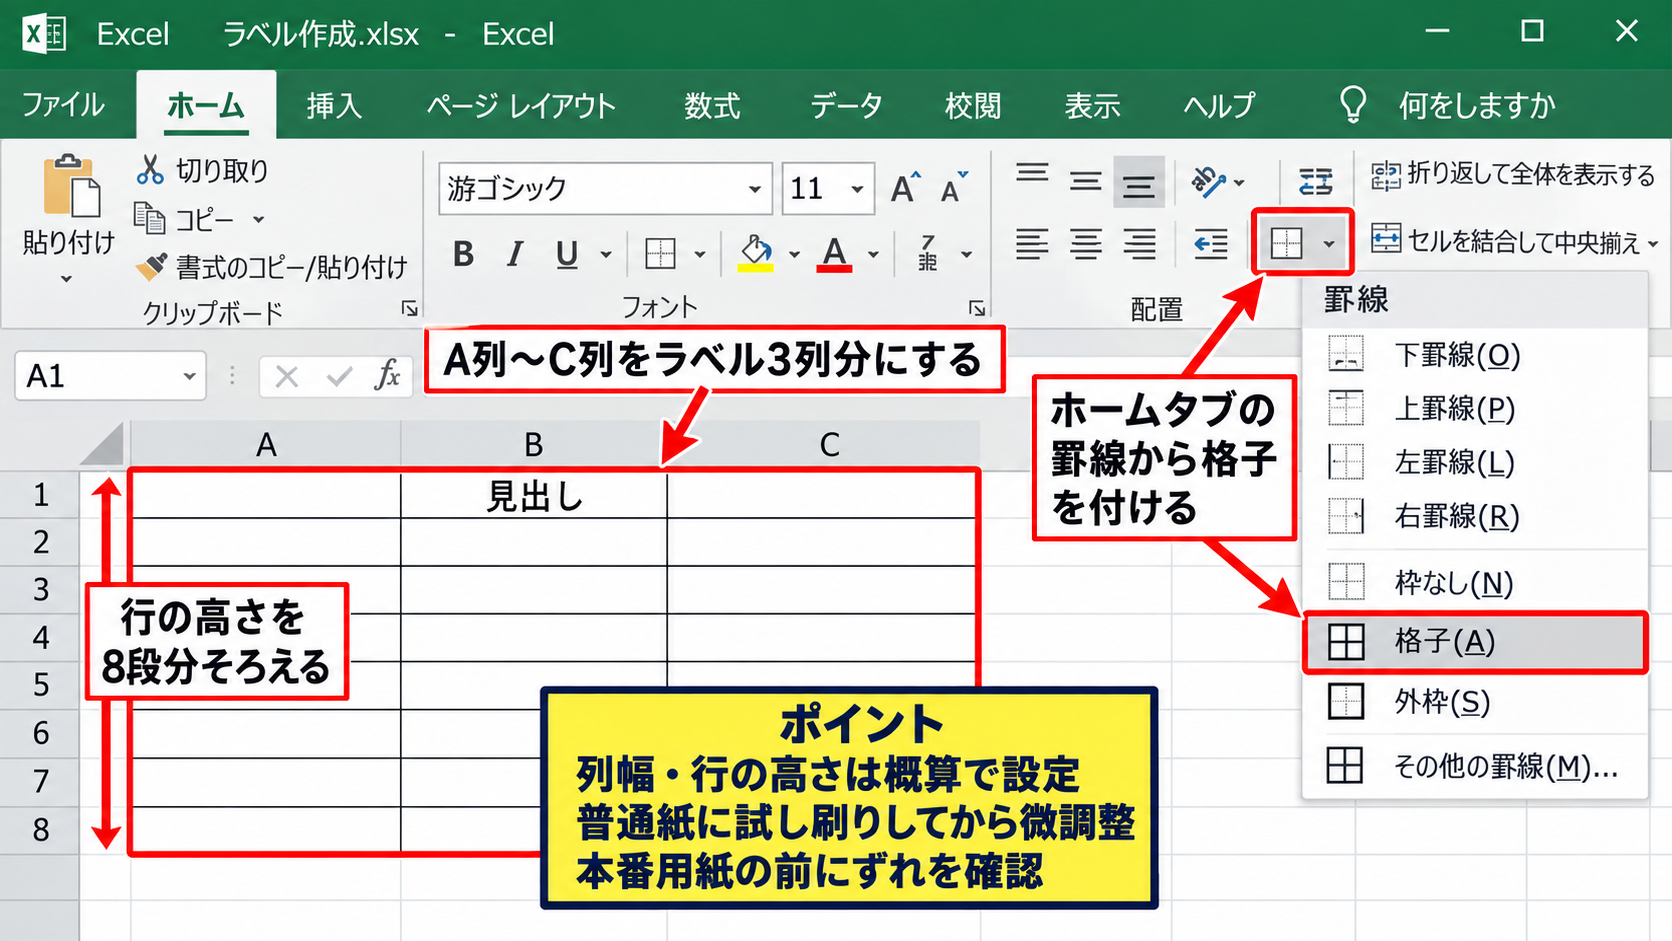Click セルを結合して中央揃え button
This screenshot has width=1672, height=941.
pyautogui.click(x=1513, y=241)
